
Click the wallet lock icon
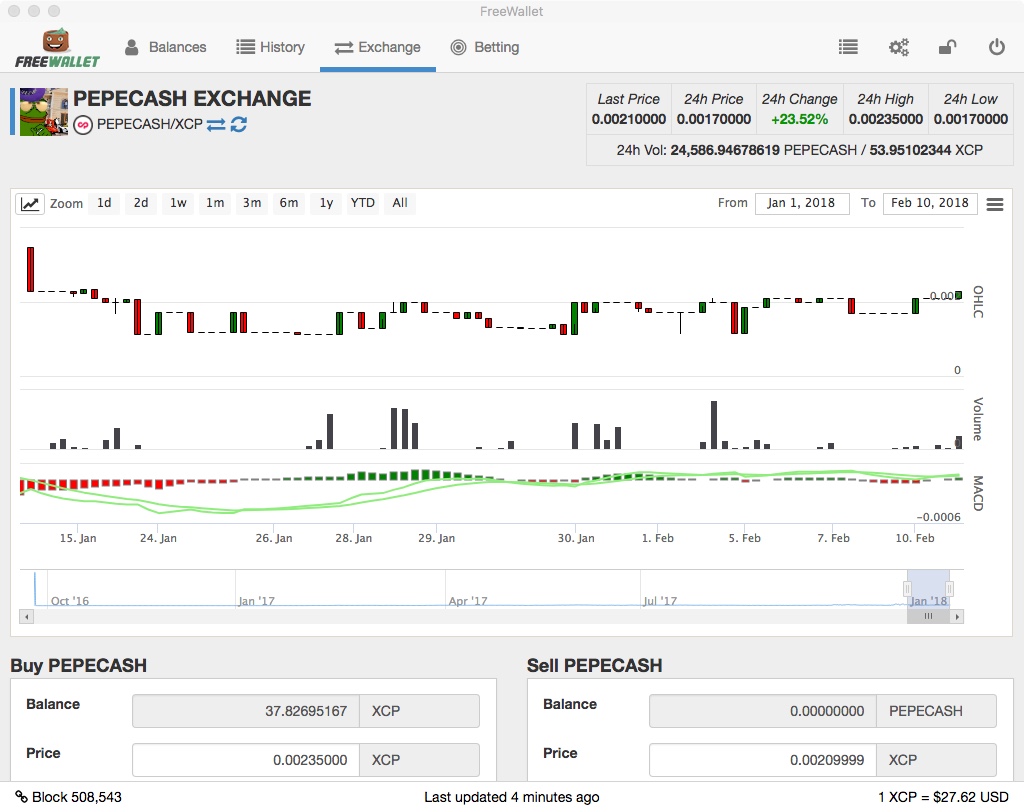[x=947, y=47]
